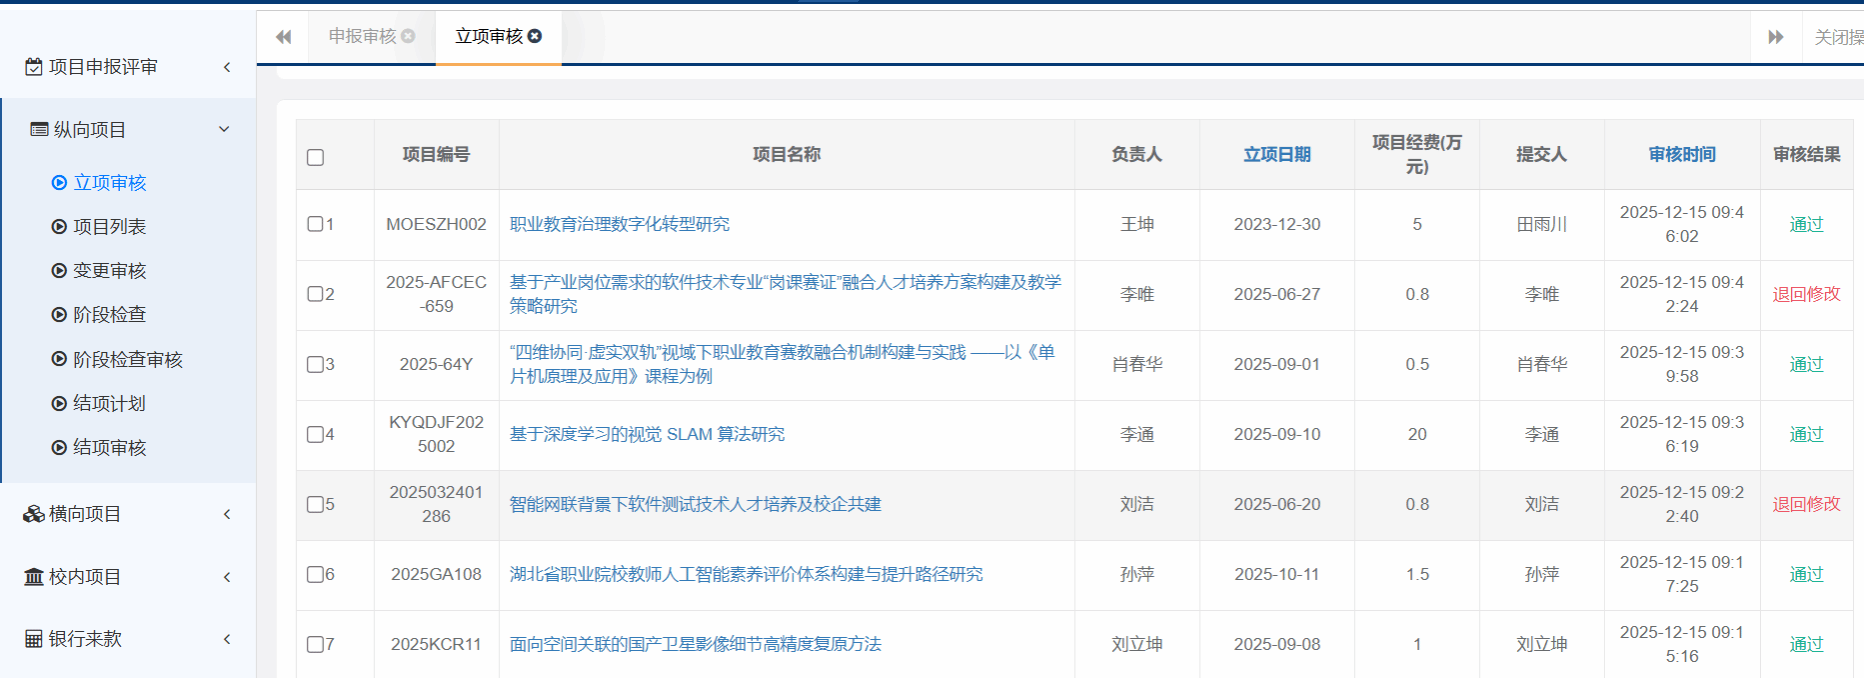This screenshot has height=678, width=1864.
Task: Click the 横向项目 cubes icon
Action: tap(34, 514)
